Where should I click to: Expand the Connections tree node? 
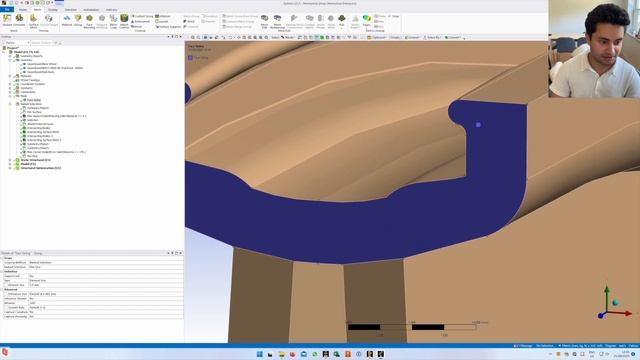pyautogui.click(x=10, y=92)
